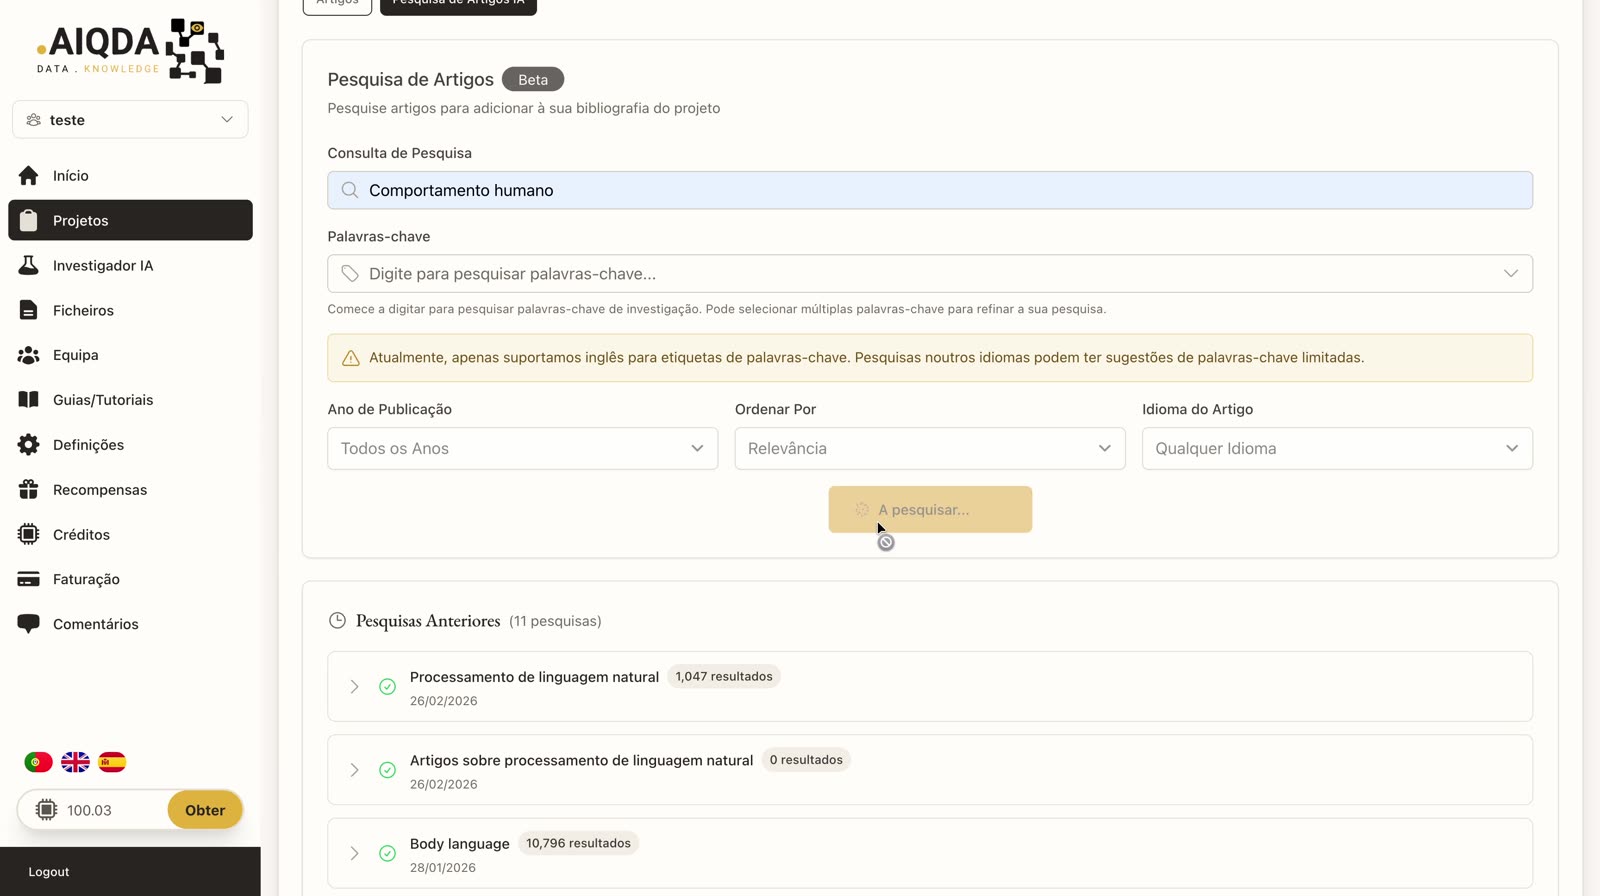Click the Definições gear icon
Screen dimensions: 1600x896
pyautogui.click(x=28, y=445)
